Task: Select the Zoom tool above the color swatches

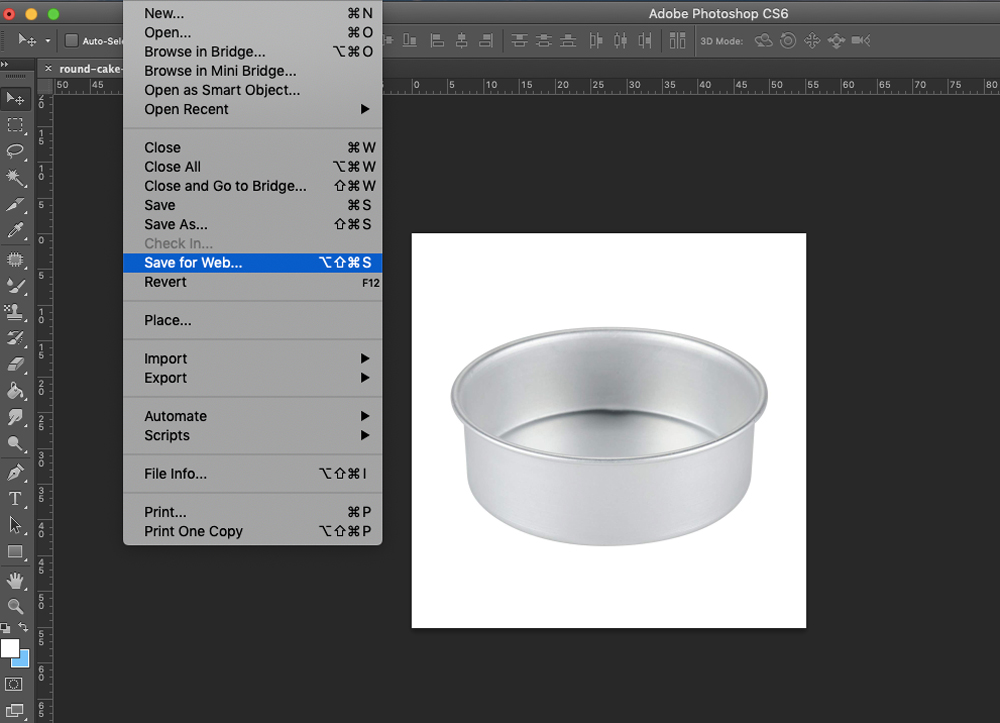Action: click(15, 606)
